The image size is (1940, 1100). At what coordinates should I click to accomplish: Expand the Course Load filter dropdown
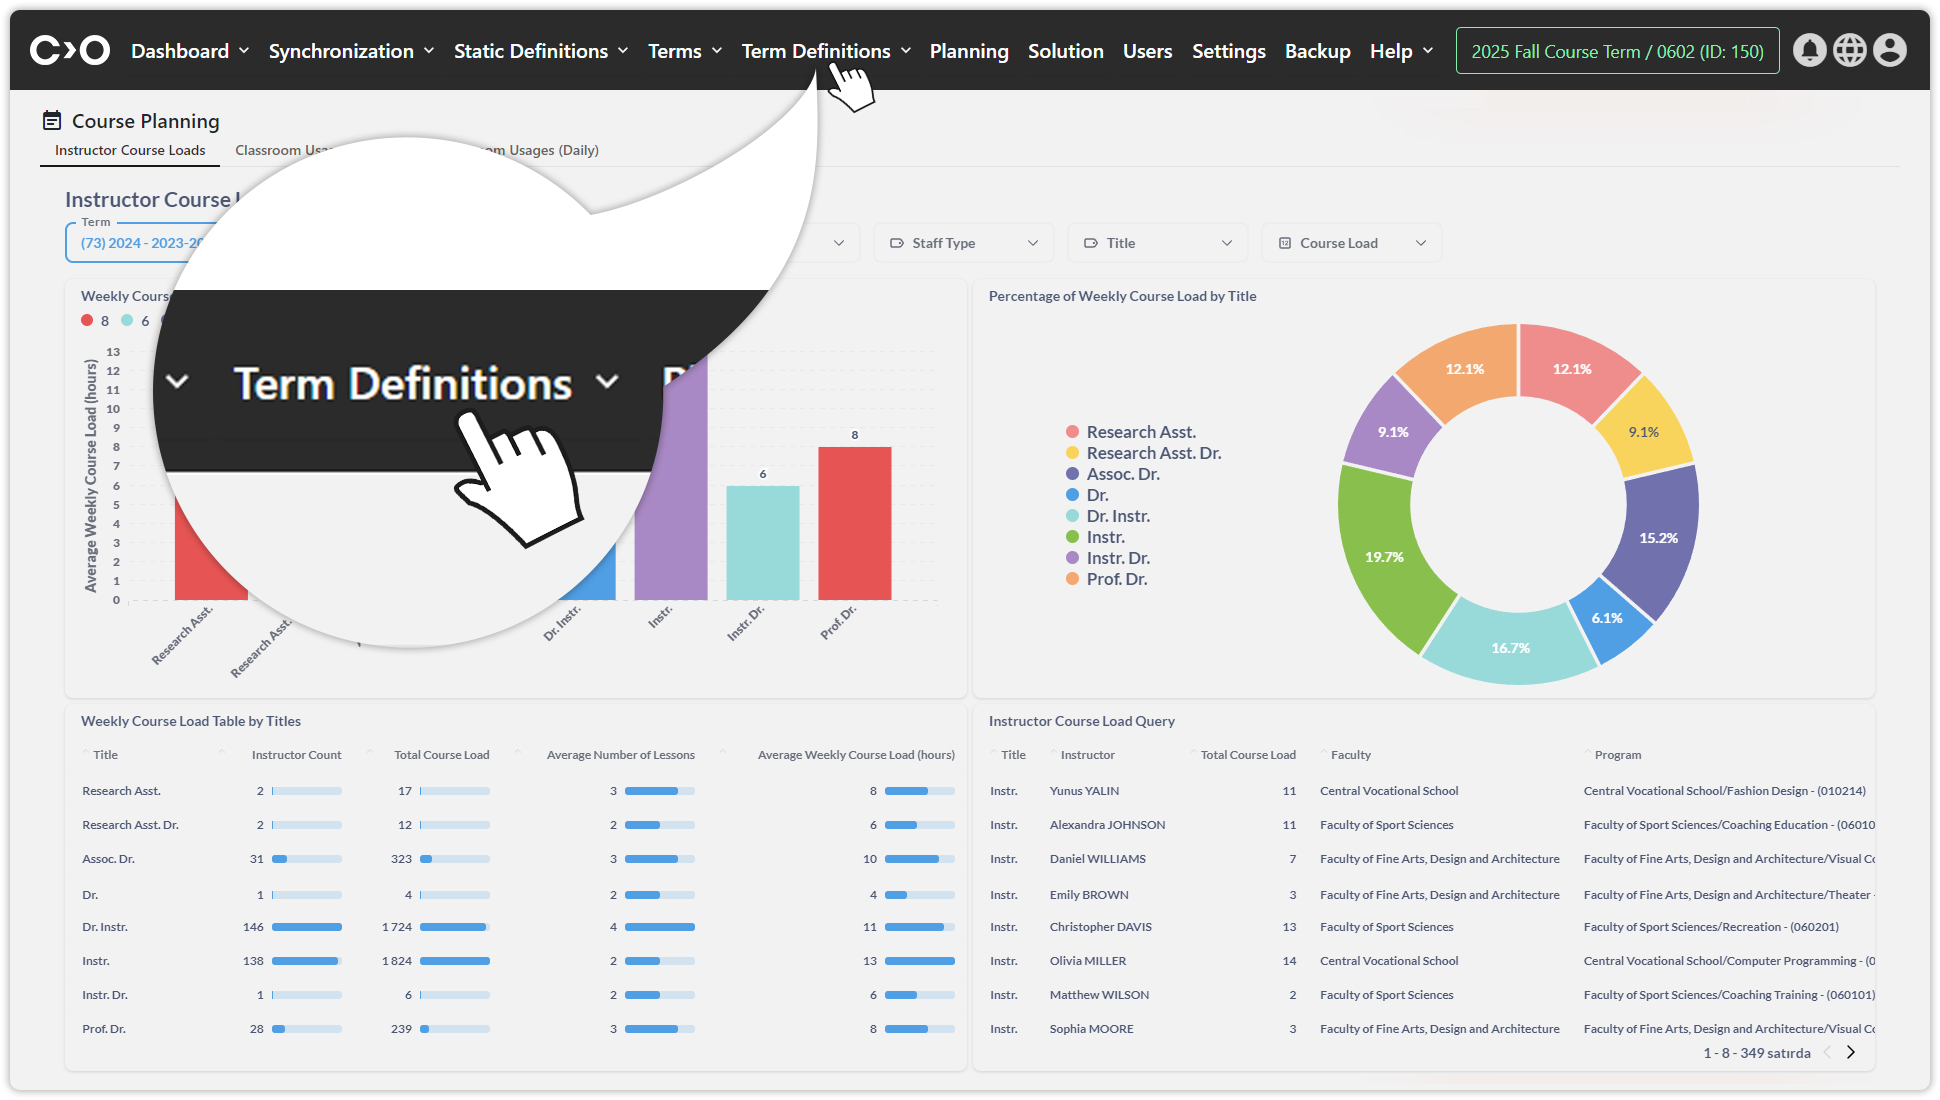point(1351,243)
